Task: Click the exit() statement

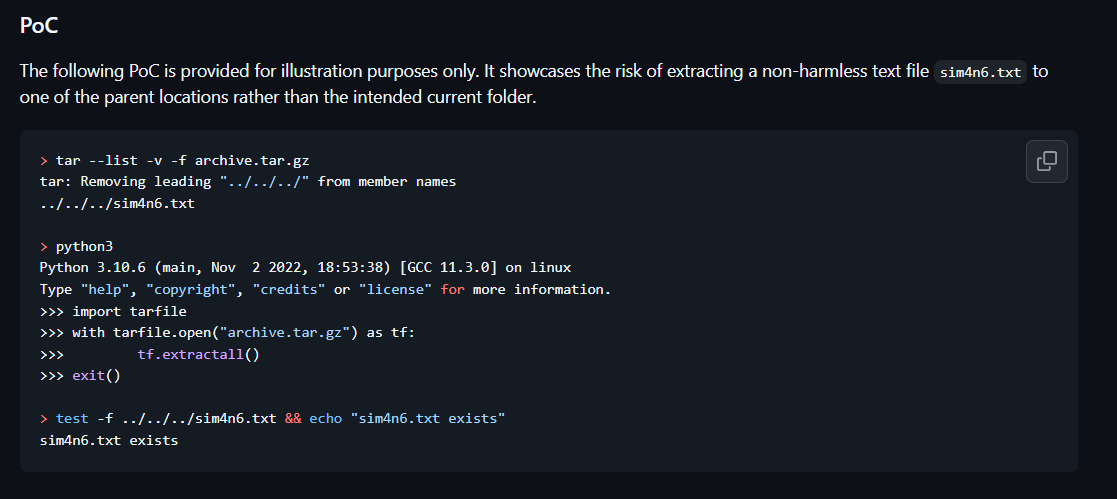Action: point(96,376)
